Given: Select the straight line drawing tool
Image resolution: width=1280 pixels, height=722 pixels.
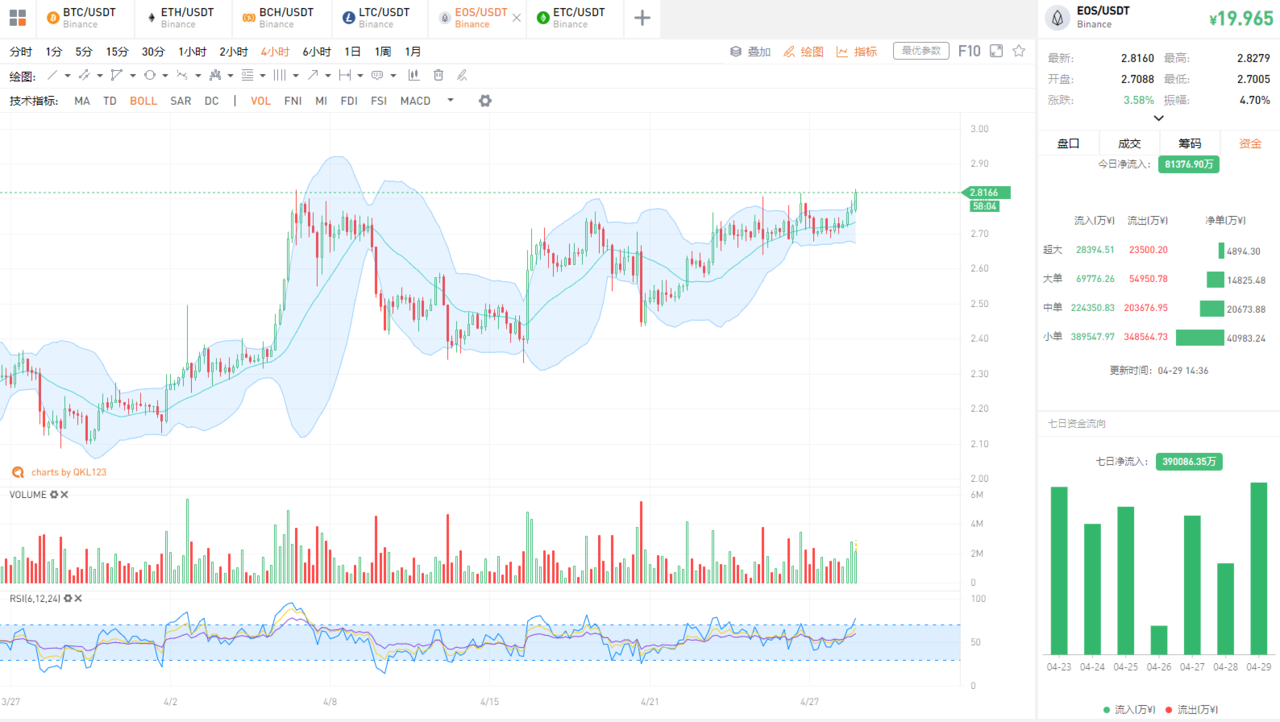Looking at the screenshot, I should point(53,75).
